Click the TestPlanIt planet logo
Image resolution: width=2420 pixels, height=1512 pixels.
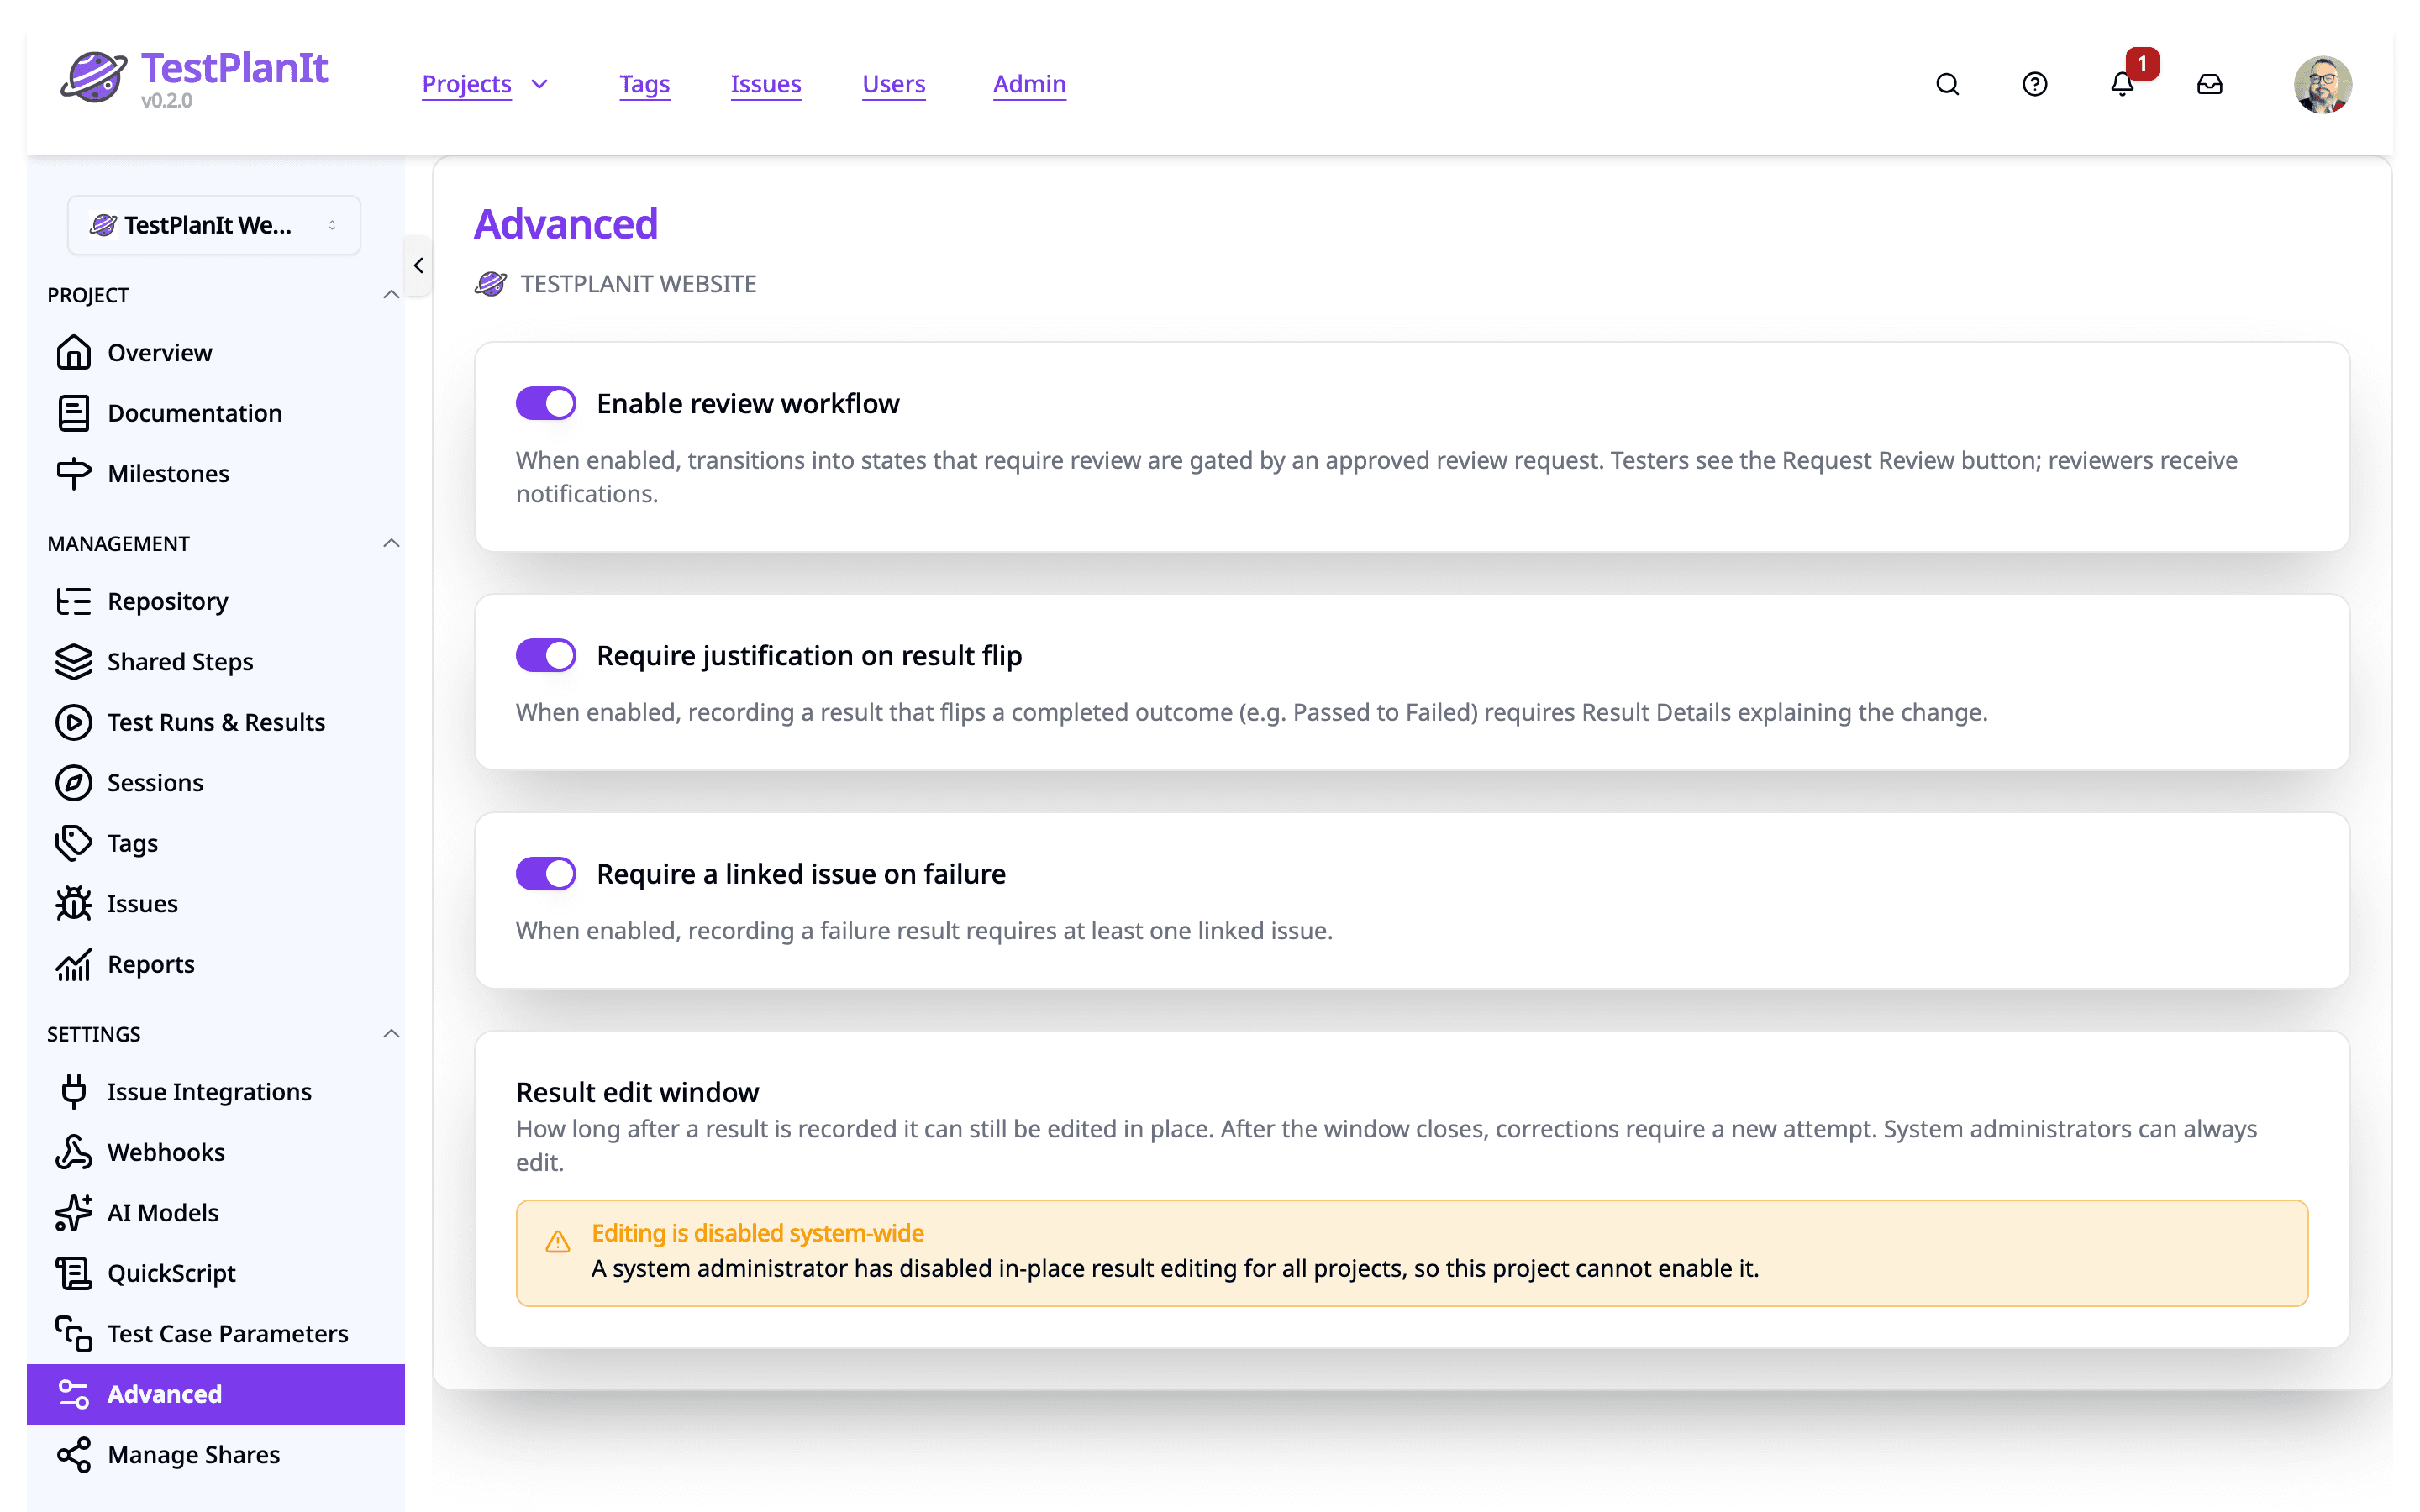coord(93,77)
